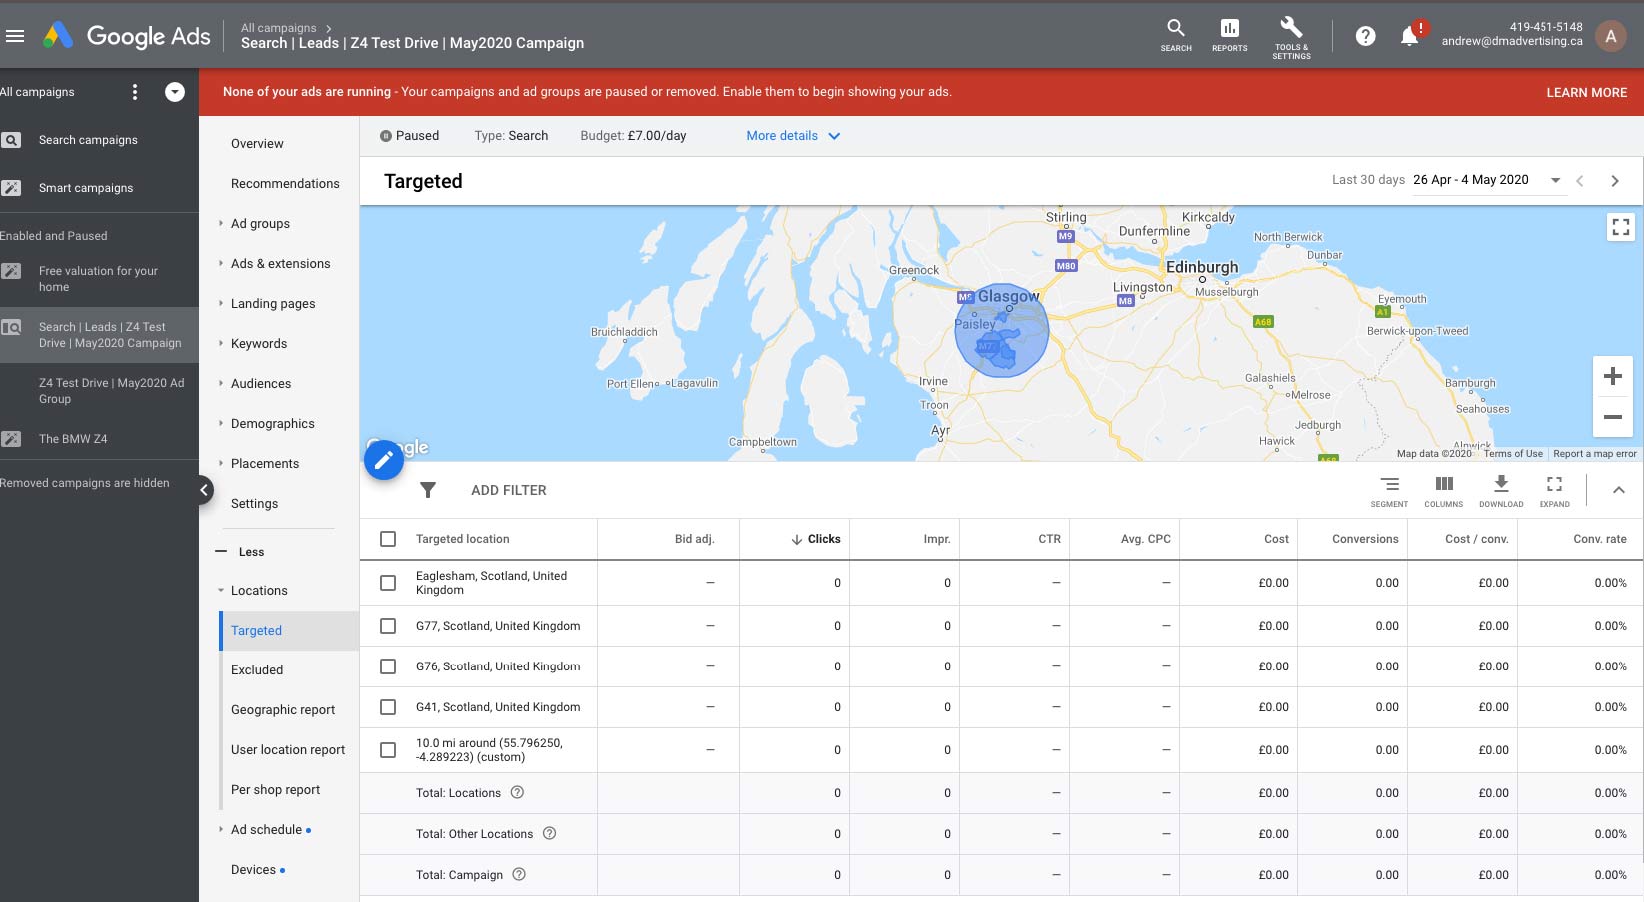The image size is (1644, 902).
Task: Click the filter funnel icon
Action: pos(428,490)
